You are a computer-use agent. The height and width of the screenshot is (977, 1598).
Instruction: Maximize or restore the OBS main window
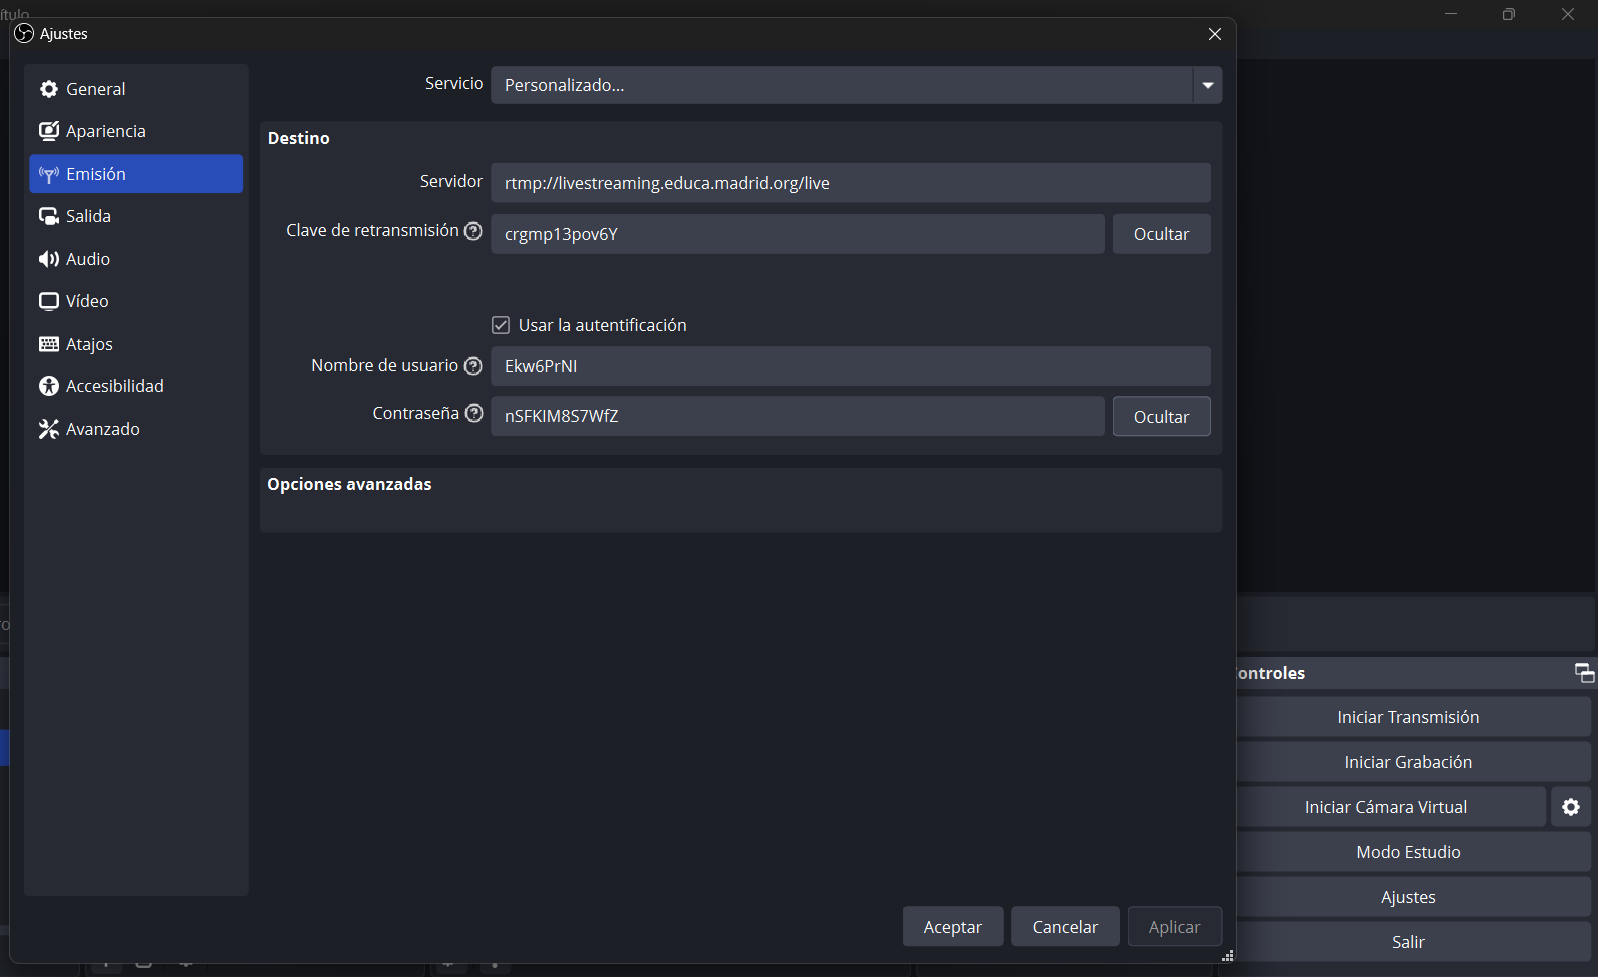[x=1509, y=14]
